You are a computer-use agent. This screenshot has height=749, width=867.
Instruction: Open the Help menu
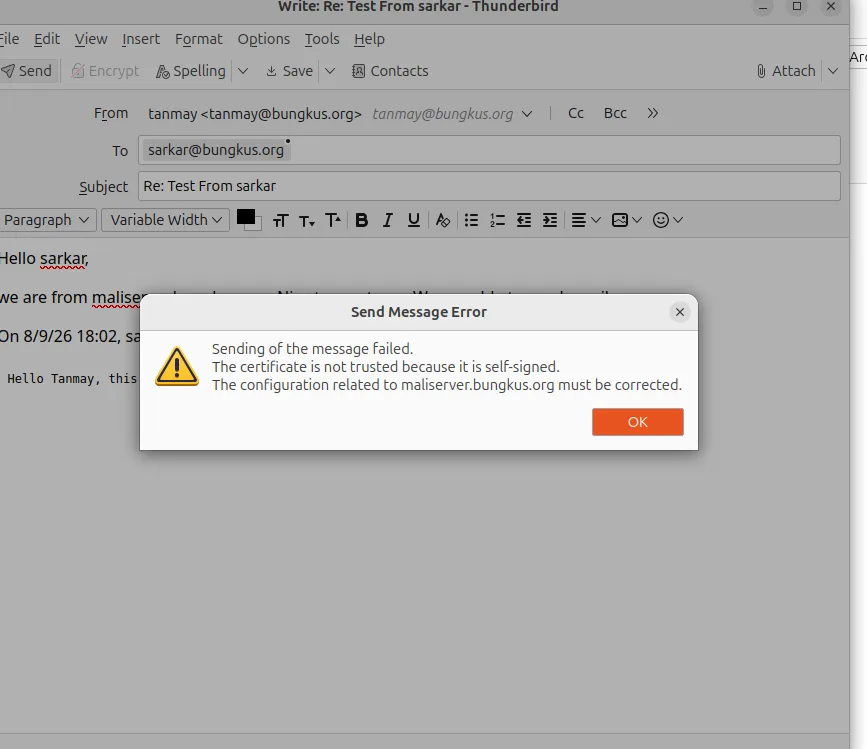(x=369, y=39)
